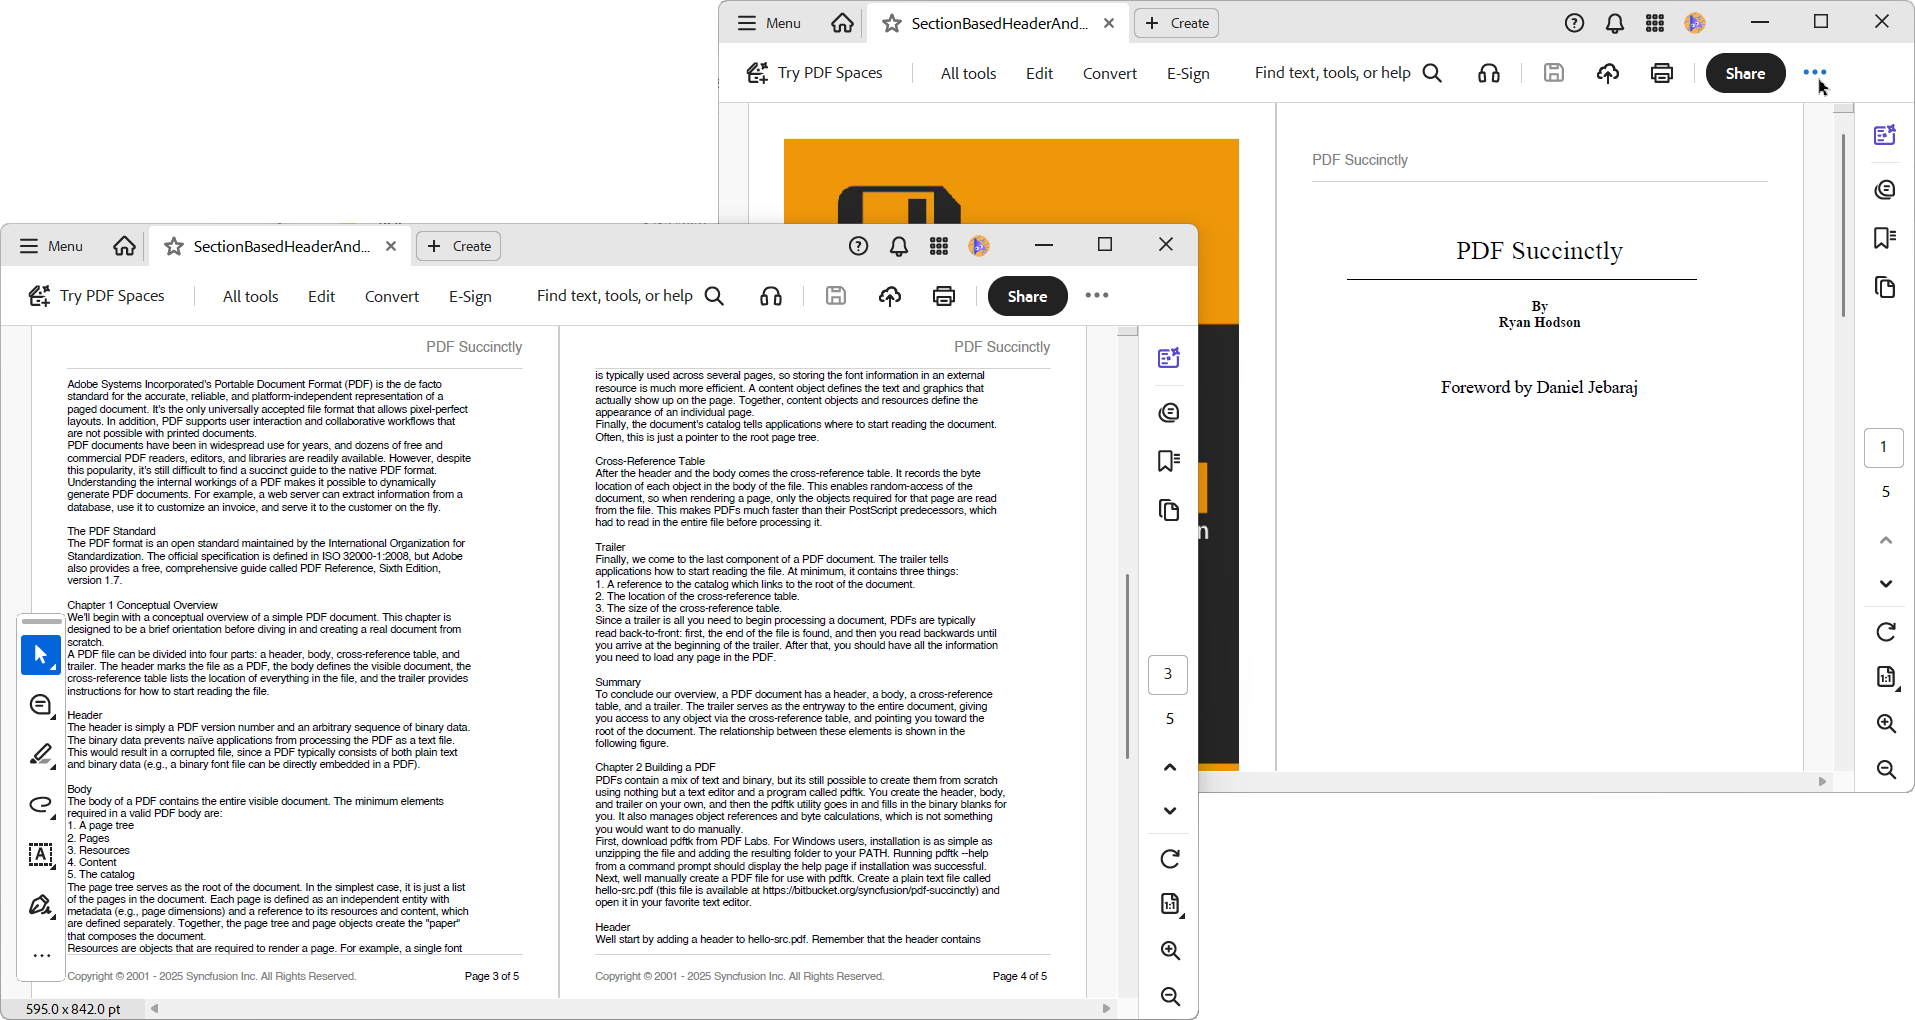
Task: Print the document from the front window
Action: point(943,296)
